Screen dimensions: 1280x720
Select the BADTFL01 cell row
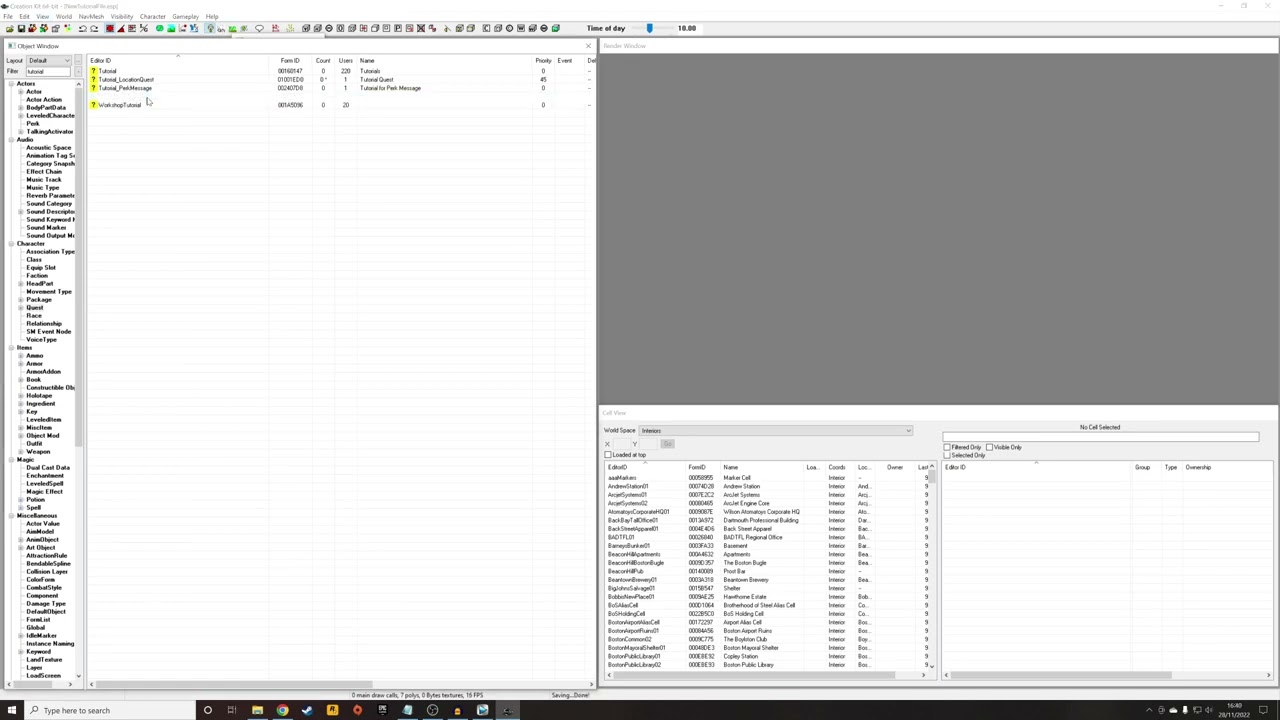[x=765, y=538]
